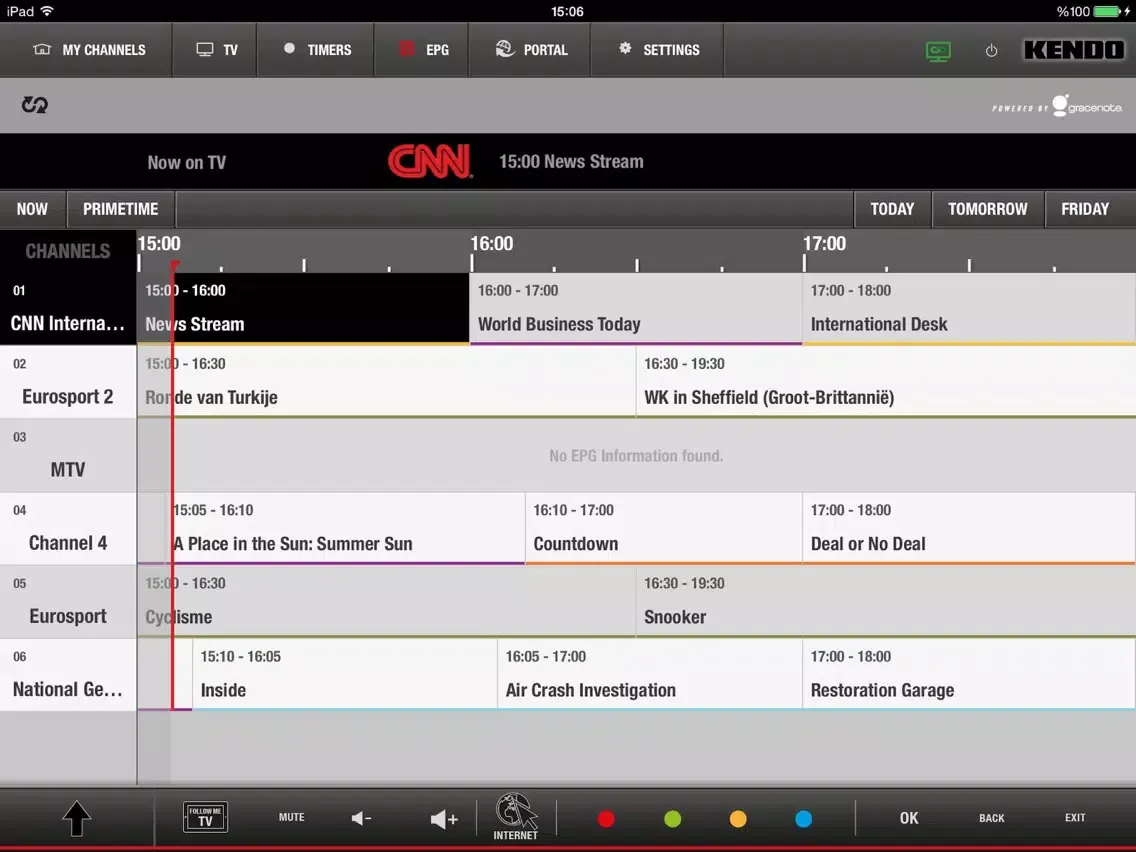Click the refresh sync icon
The width and height of the screenshot is (1136, 852).
34,105
